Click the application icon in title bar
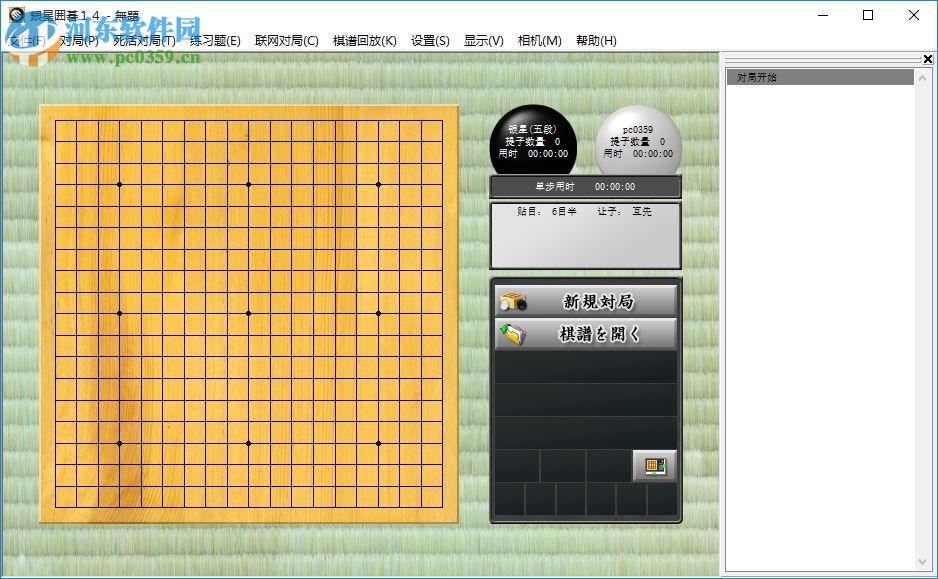 pyautogui.click(x=16, y=15)
